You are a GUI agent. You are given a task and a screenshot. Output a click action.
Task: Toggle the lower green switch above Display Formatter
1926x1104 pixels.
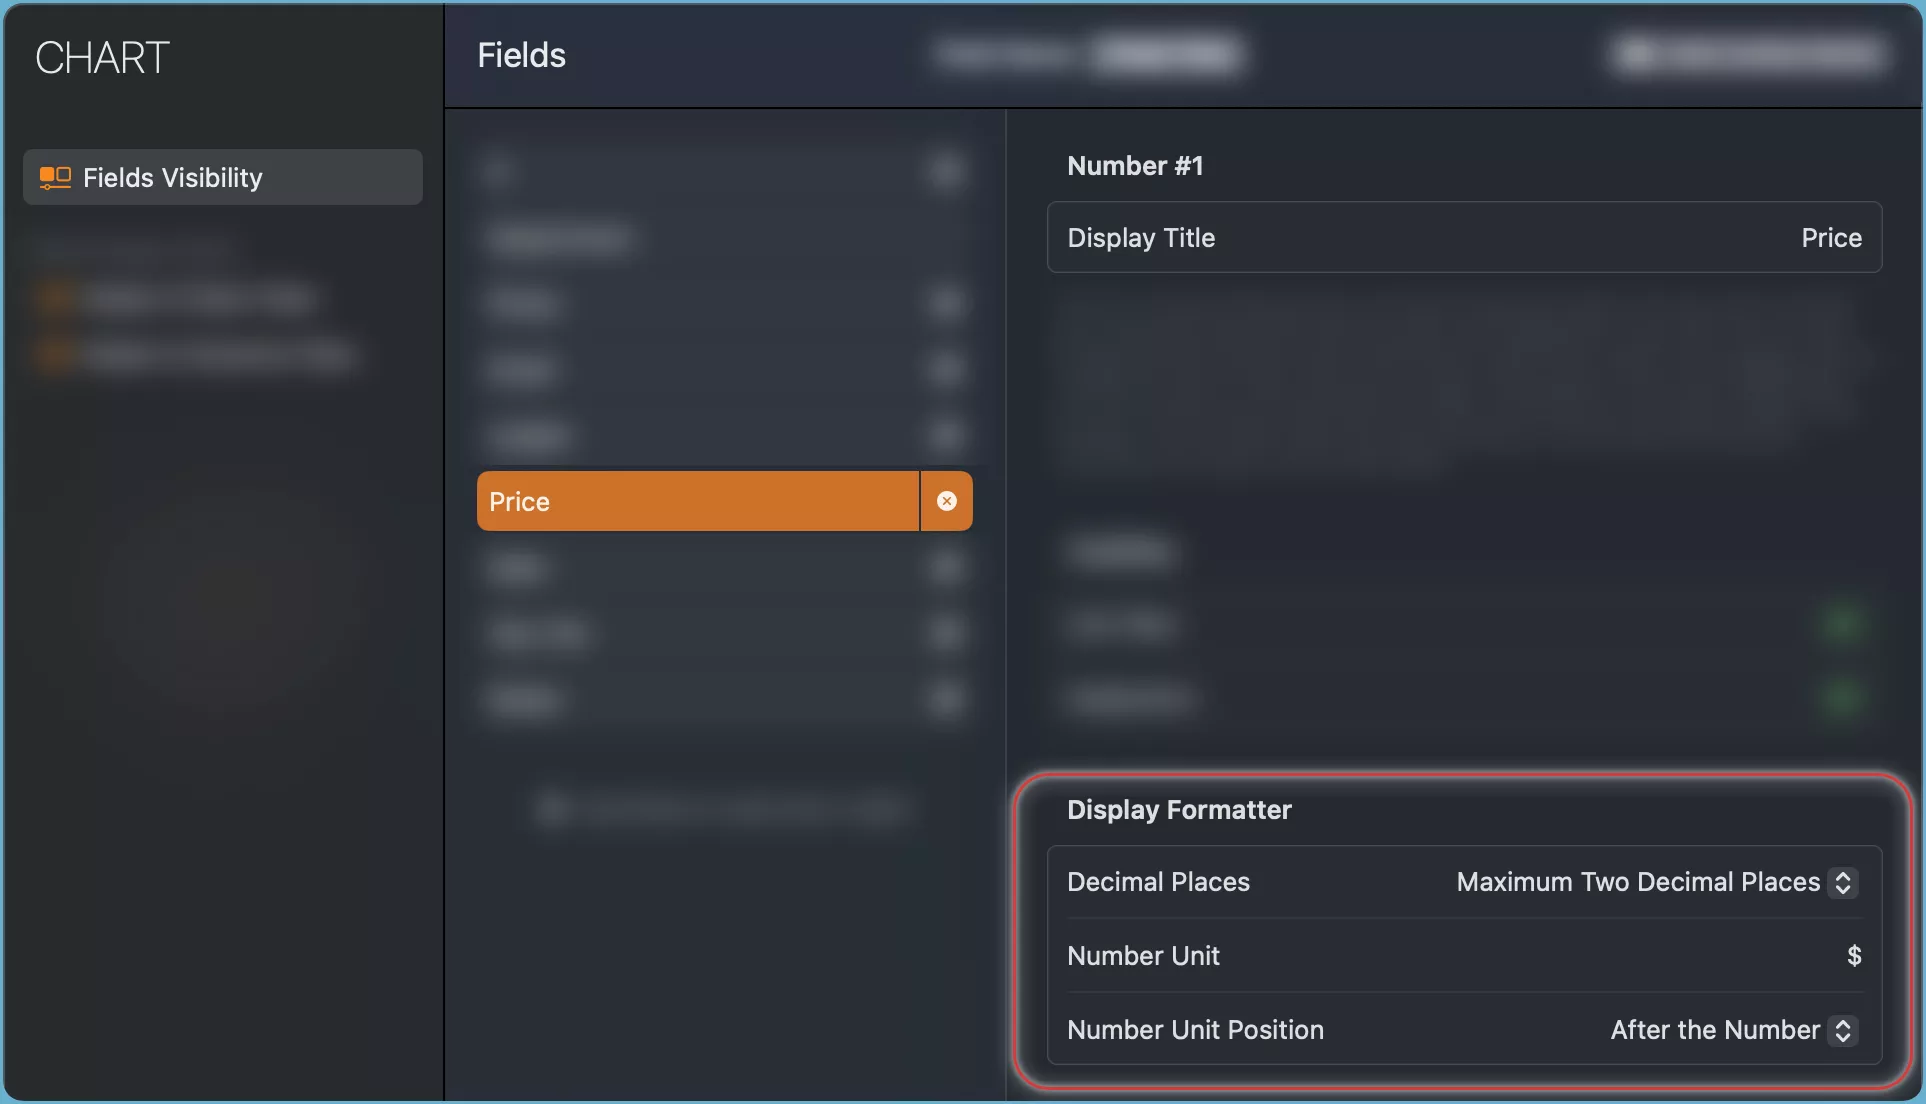click(1842, 698)
